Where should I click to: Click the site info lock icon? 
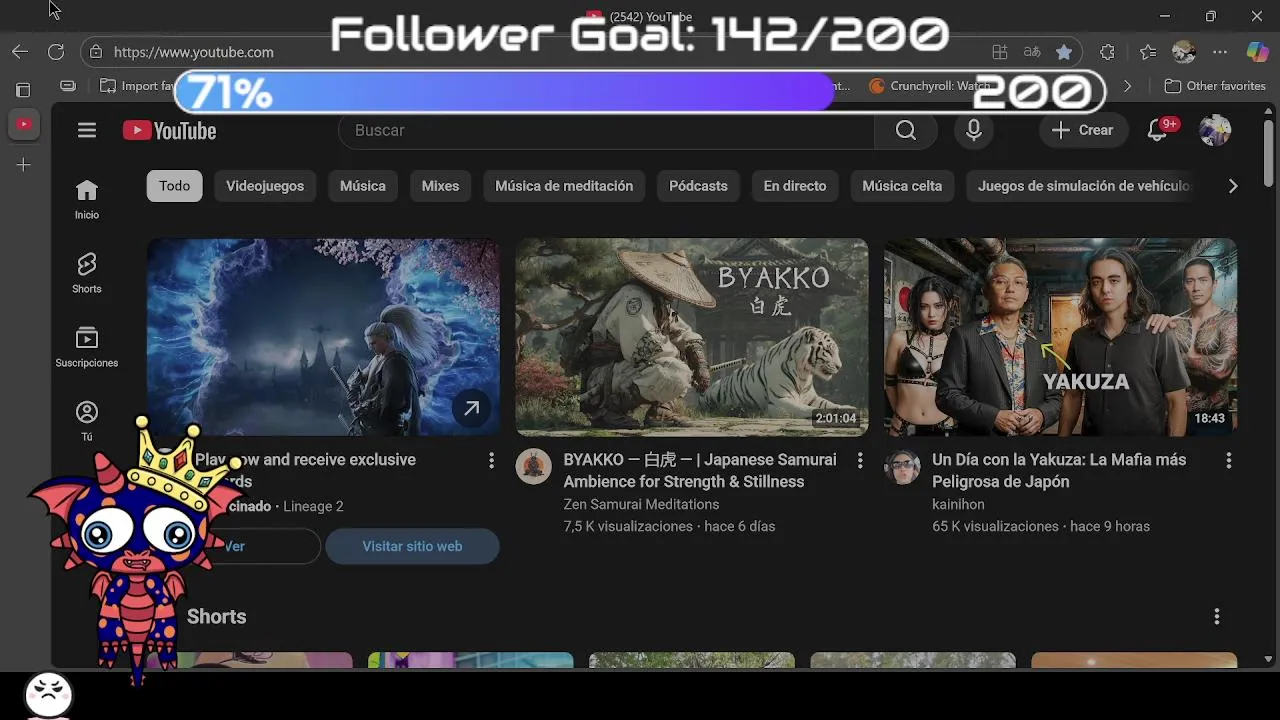(x=95, y=52)
